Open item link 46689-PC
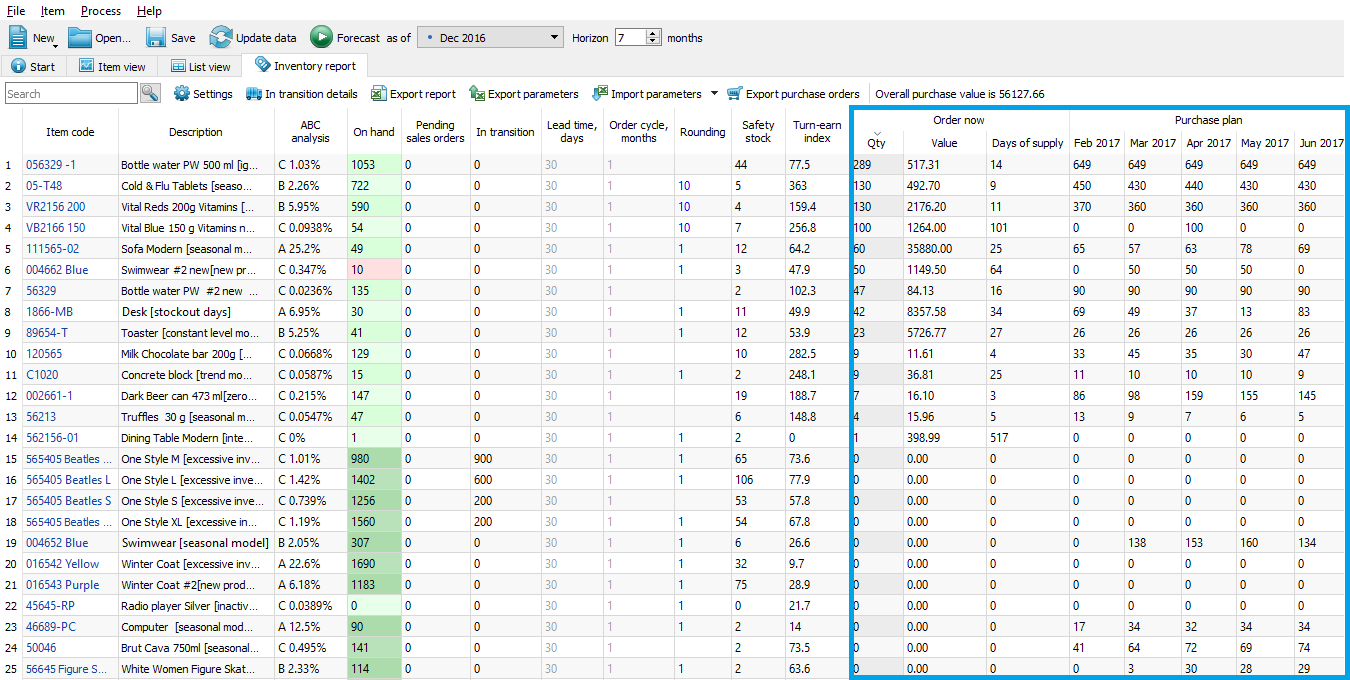The height and width of the screenshot is (680, 1350). click(x=52, y=627)
